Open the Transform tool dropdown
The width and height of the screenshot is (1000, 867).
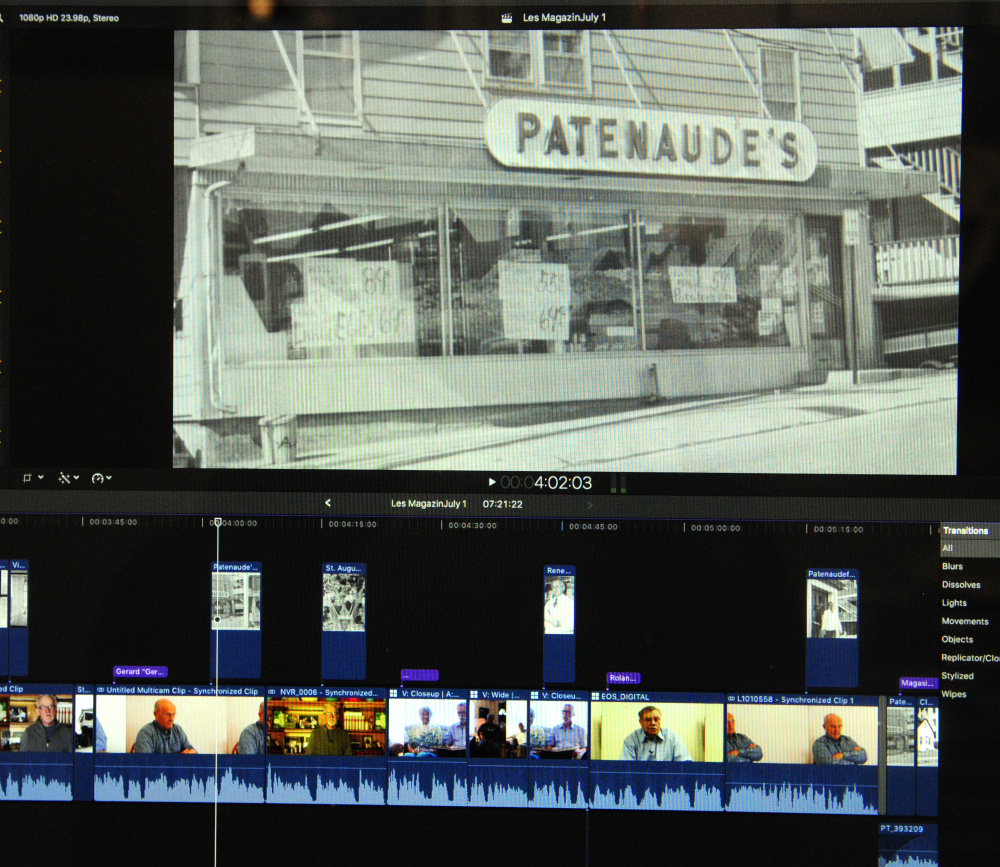(x=33, y=478)
